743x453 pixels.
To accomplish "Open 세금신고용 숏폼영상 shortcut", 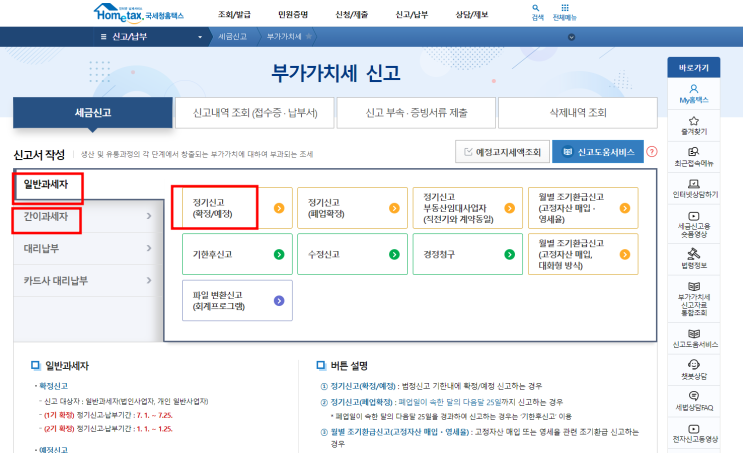I will pos(694,225).
